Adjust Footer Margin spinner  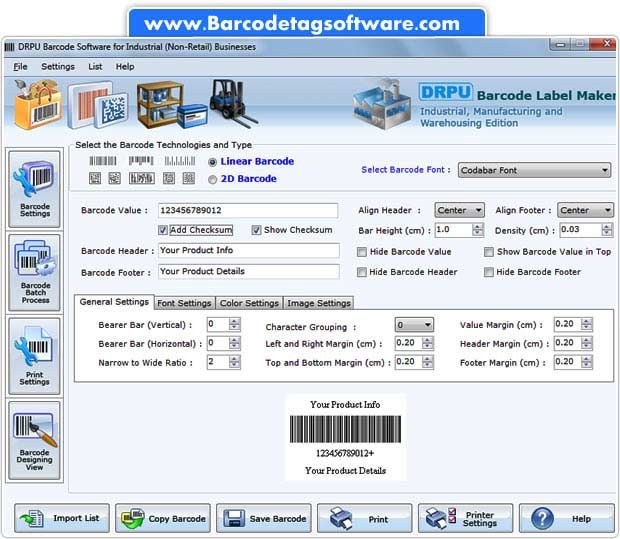pyautogui.click(x=586, y=361)
